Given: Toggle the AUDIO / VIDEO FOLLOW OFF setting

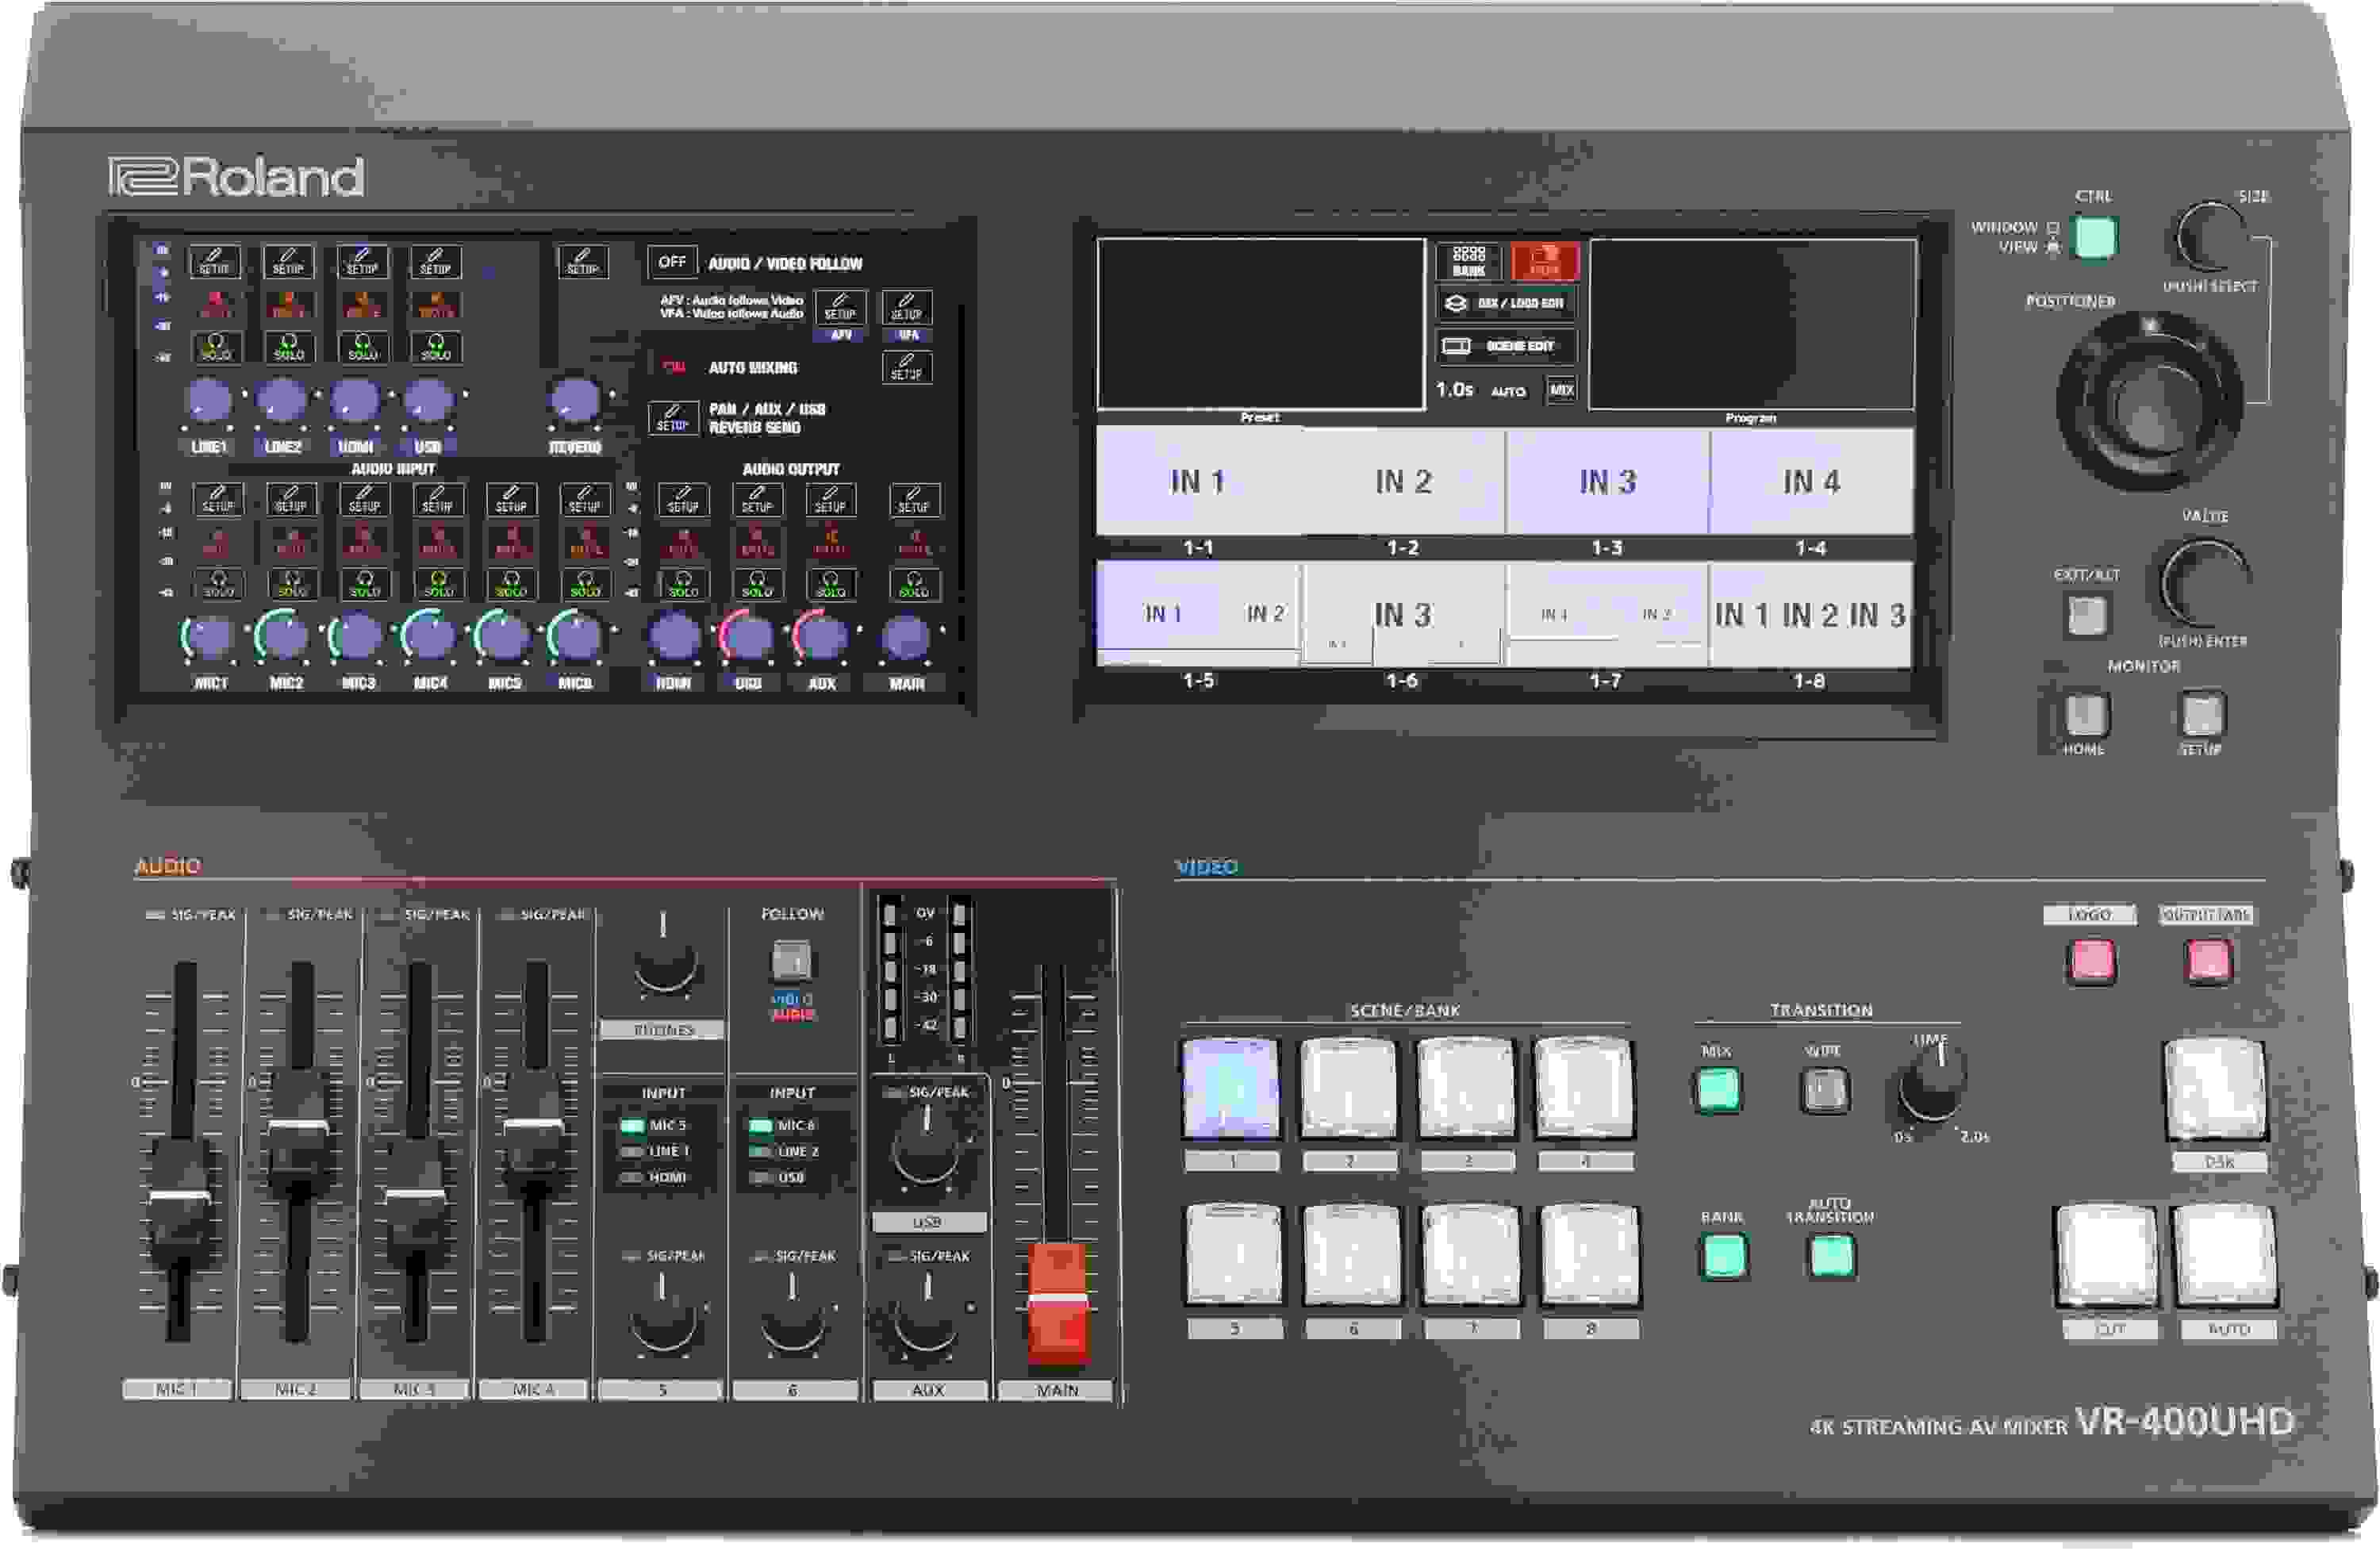Looking at the screenshot, I should [674, 262].
